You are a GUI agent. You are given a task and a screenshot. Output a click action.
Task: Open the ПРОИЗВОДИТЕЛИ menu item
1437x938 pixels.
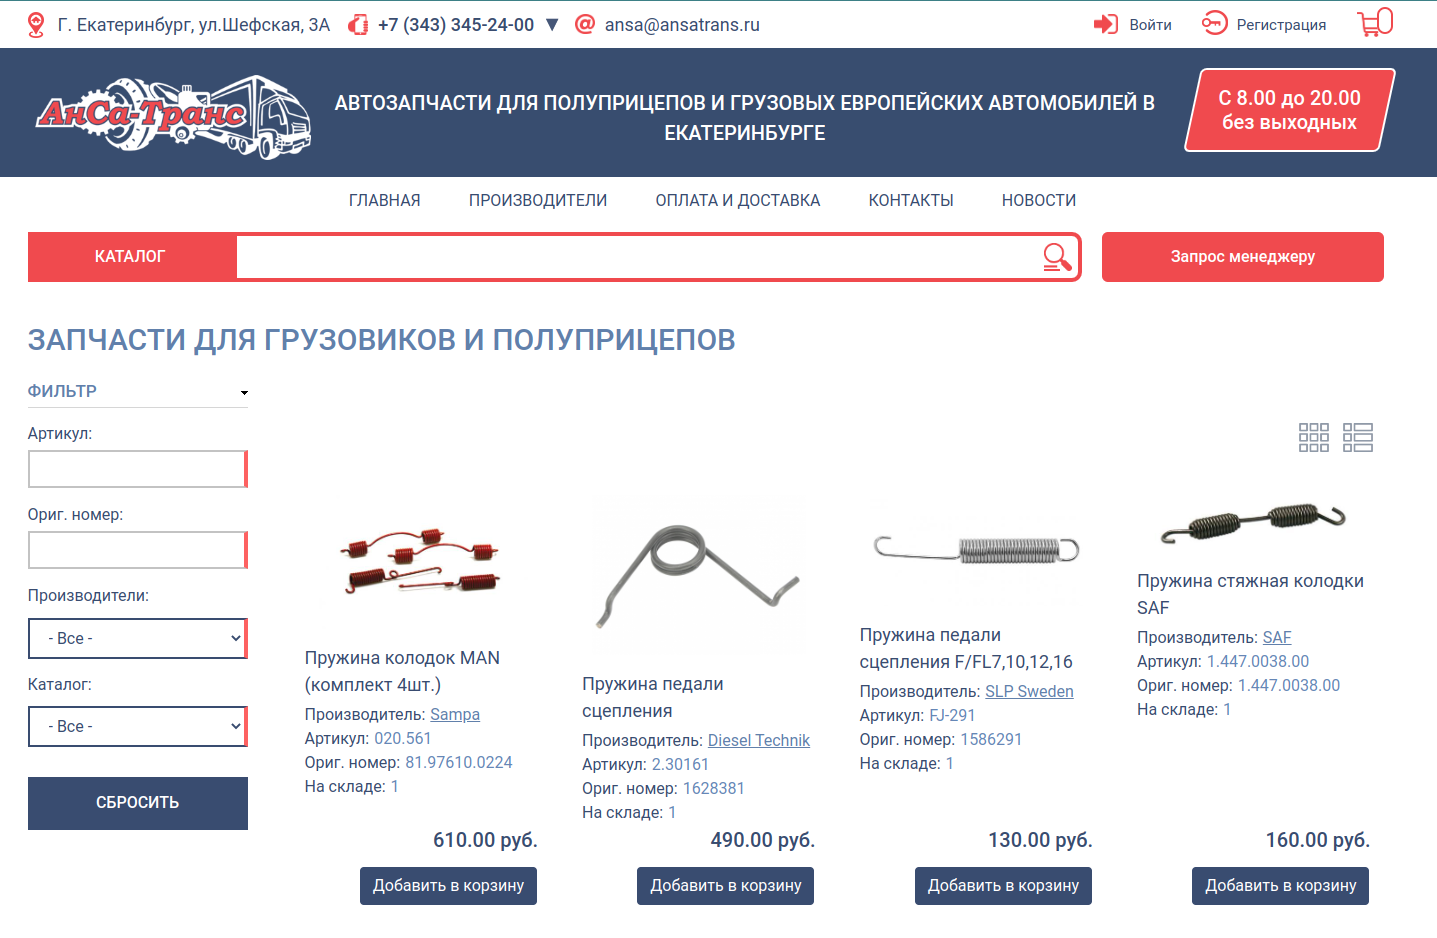click(538, 200)
